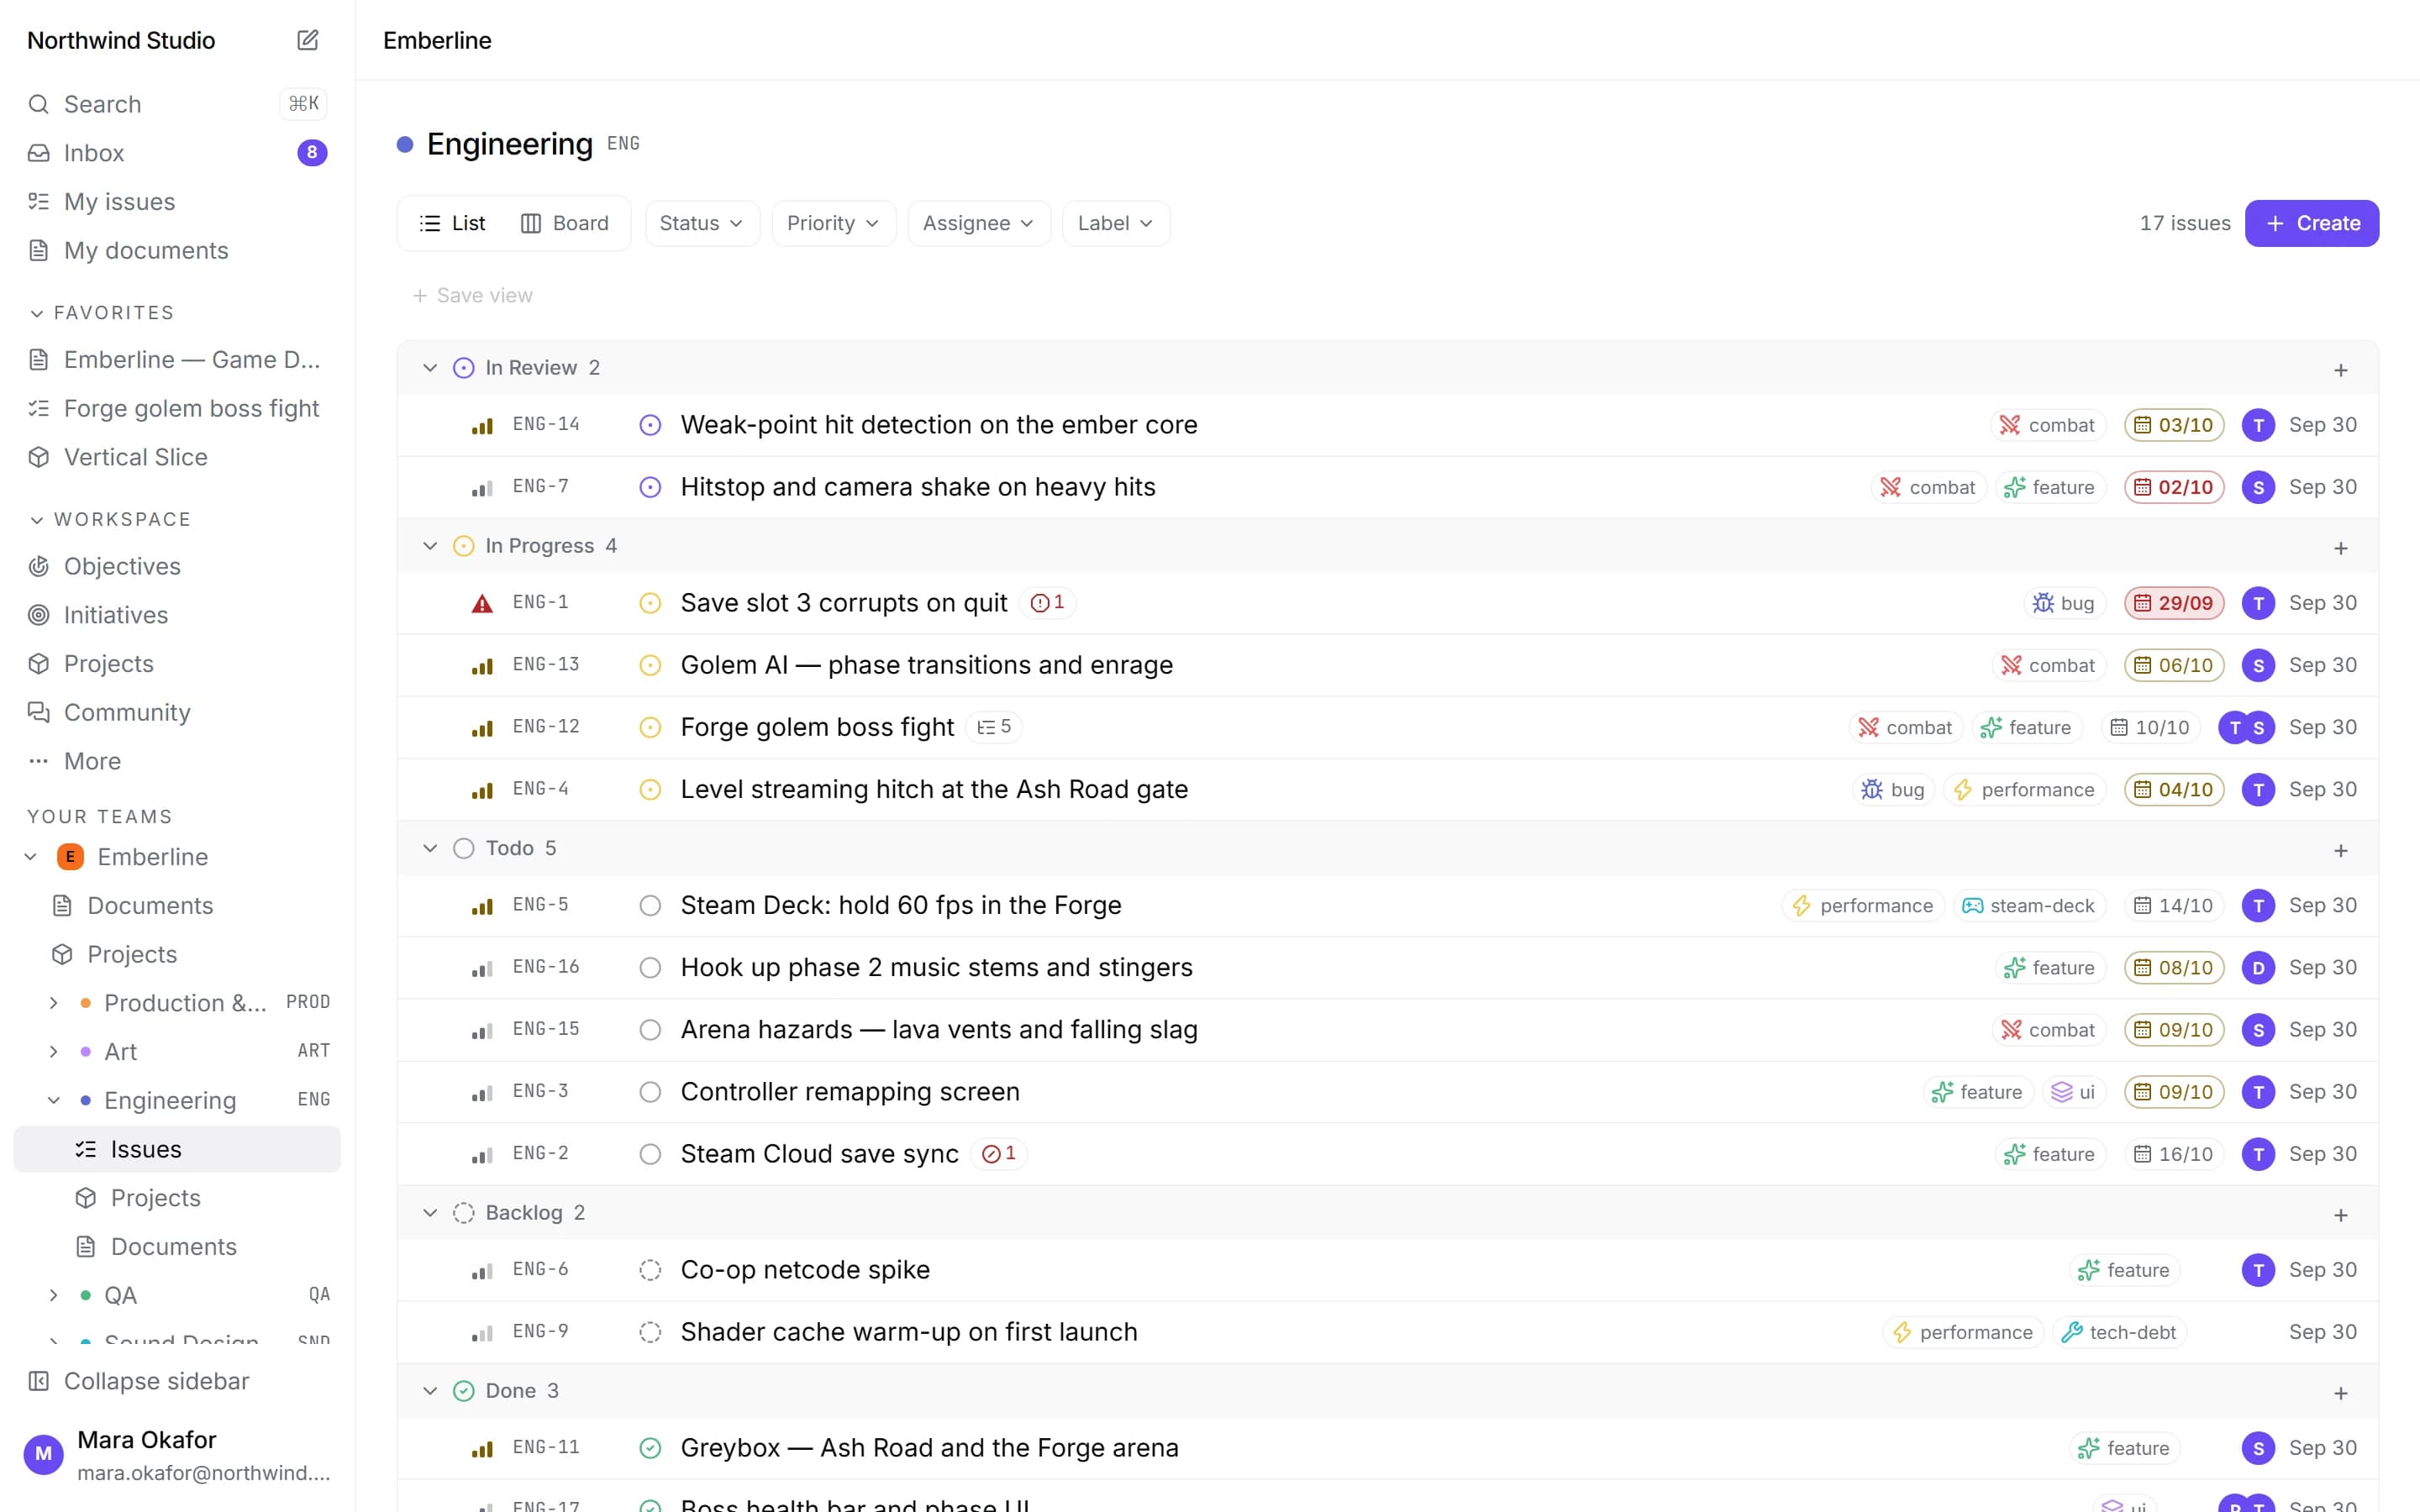Click due date 29/09 on ENG-1

click(x=2174, y=603)
